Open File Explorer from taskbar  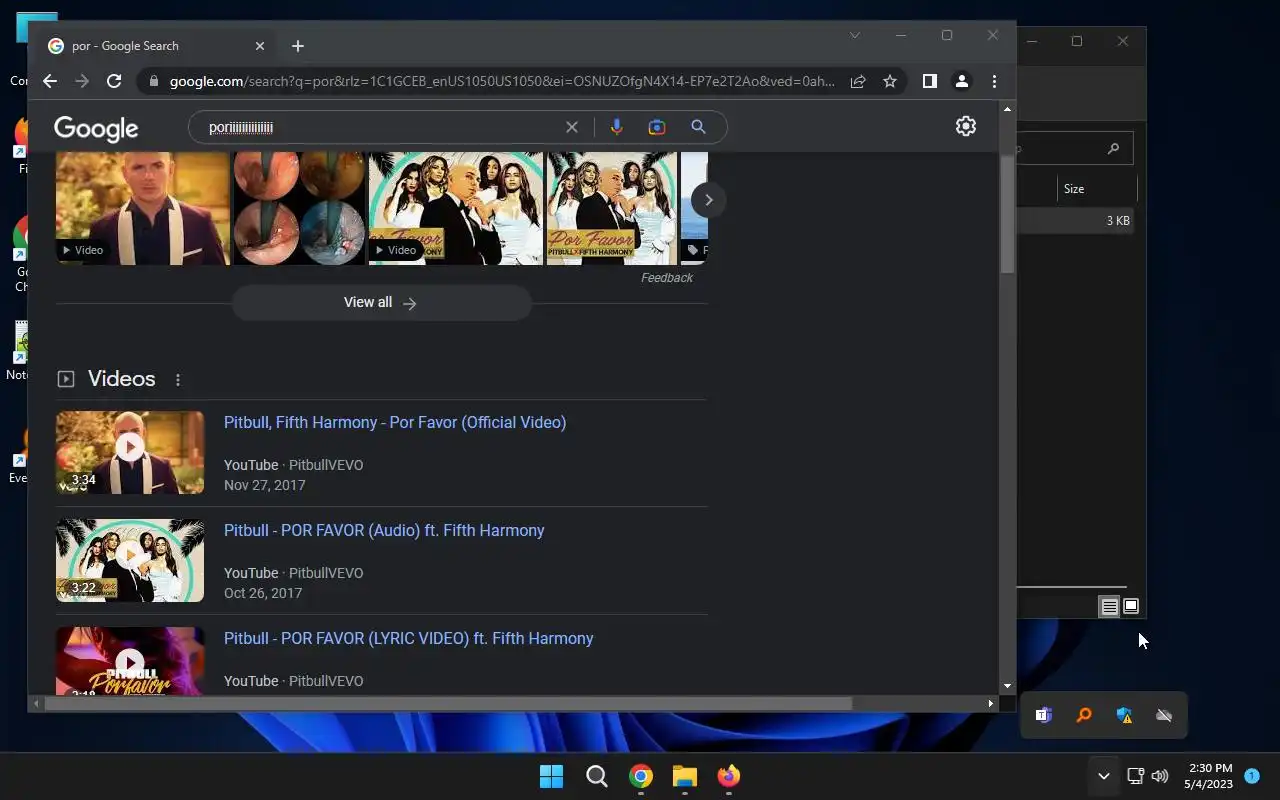point(685,776)
